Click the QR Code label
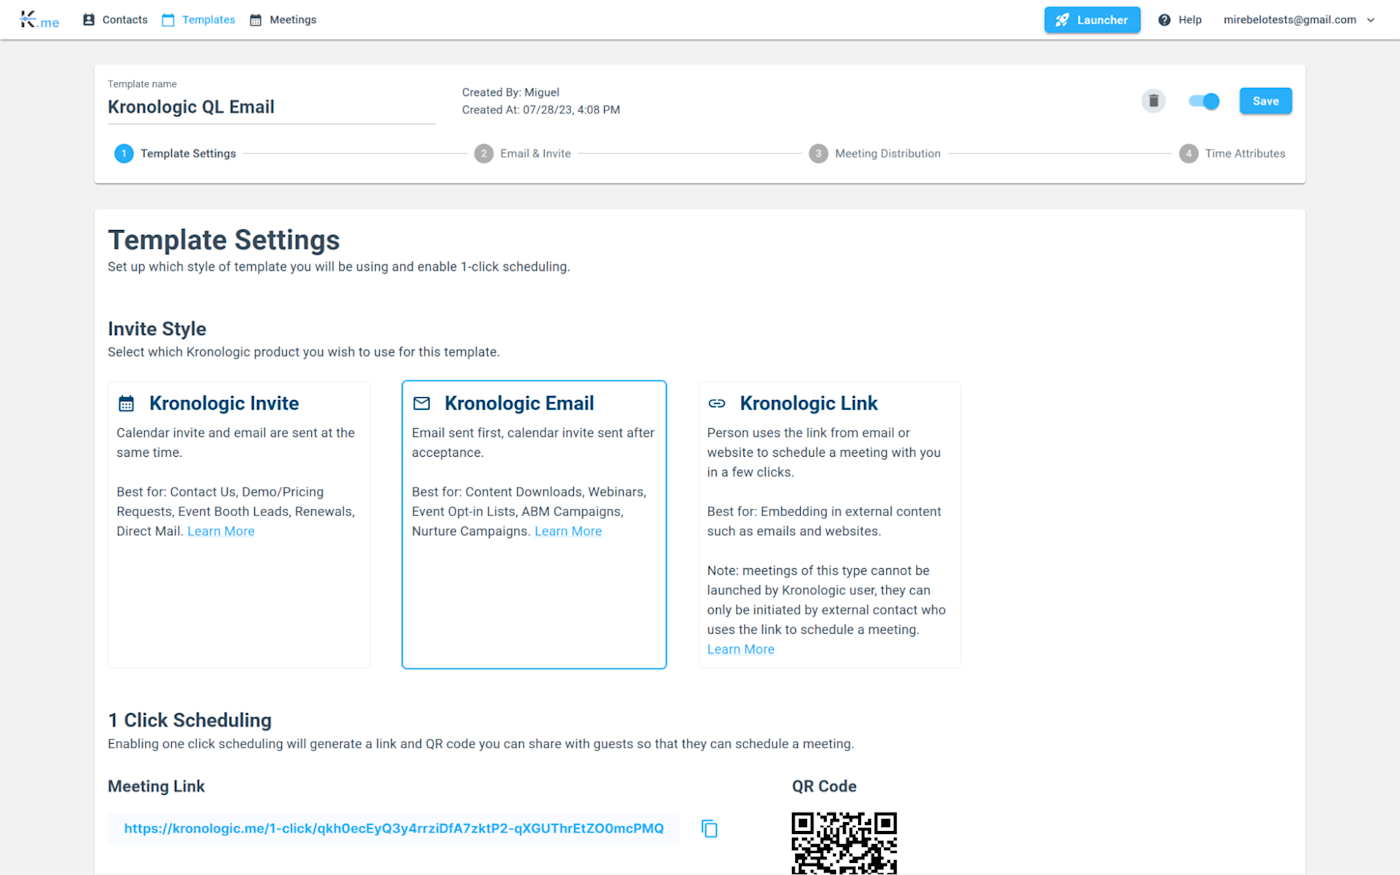This screenshot has width=1400, height=875. click(x=824, y=787)
